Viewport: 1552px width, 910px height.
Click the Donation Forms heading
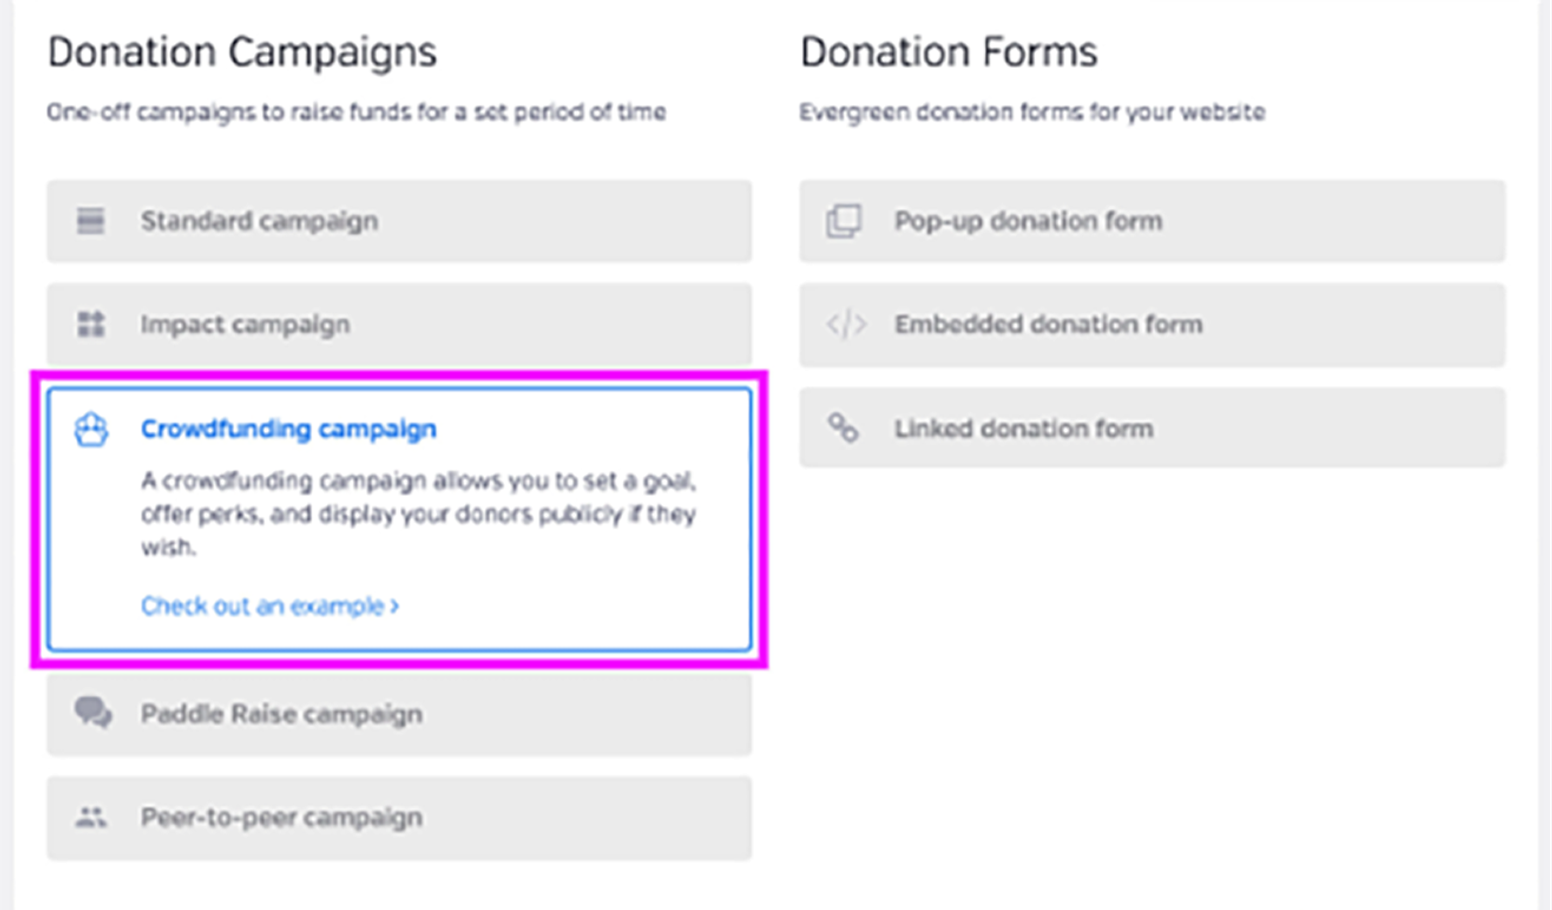948,52
